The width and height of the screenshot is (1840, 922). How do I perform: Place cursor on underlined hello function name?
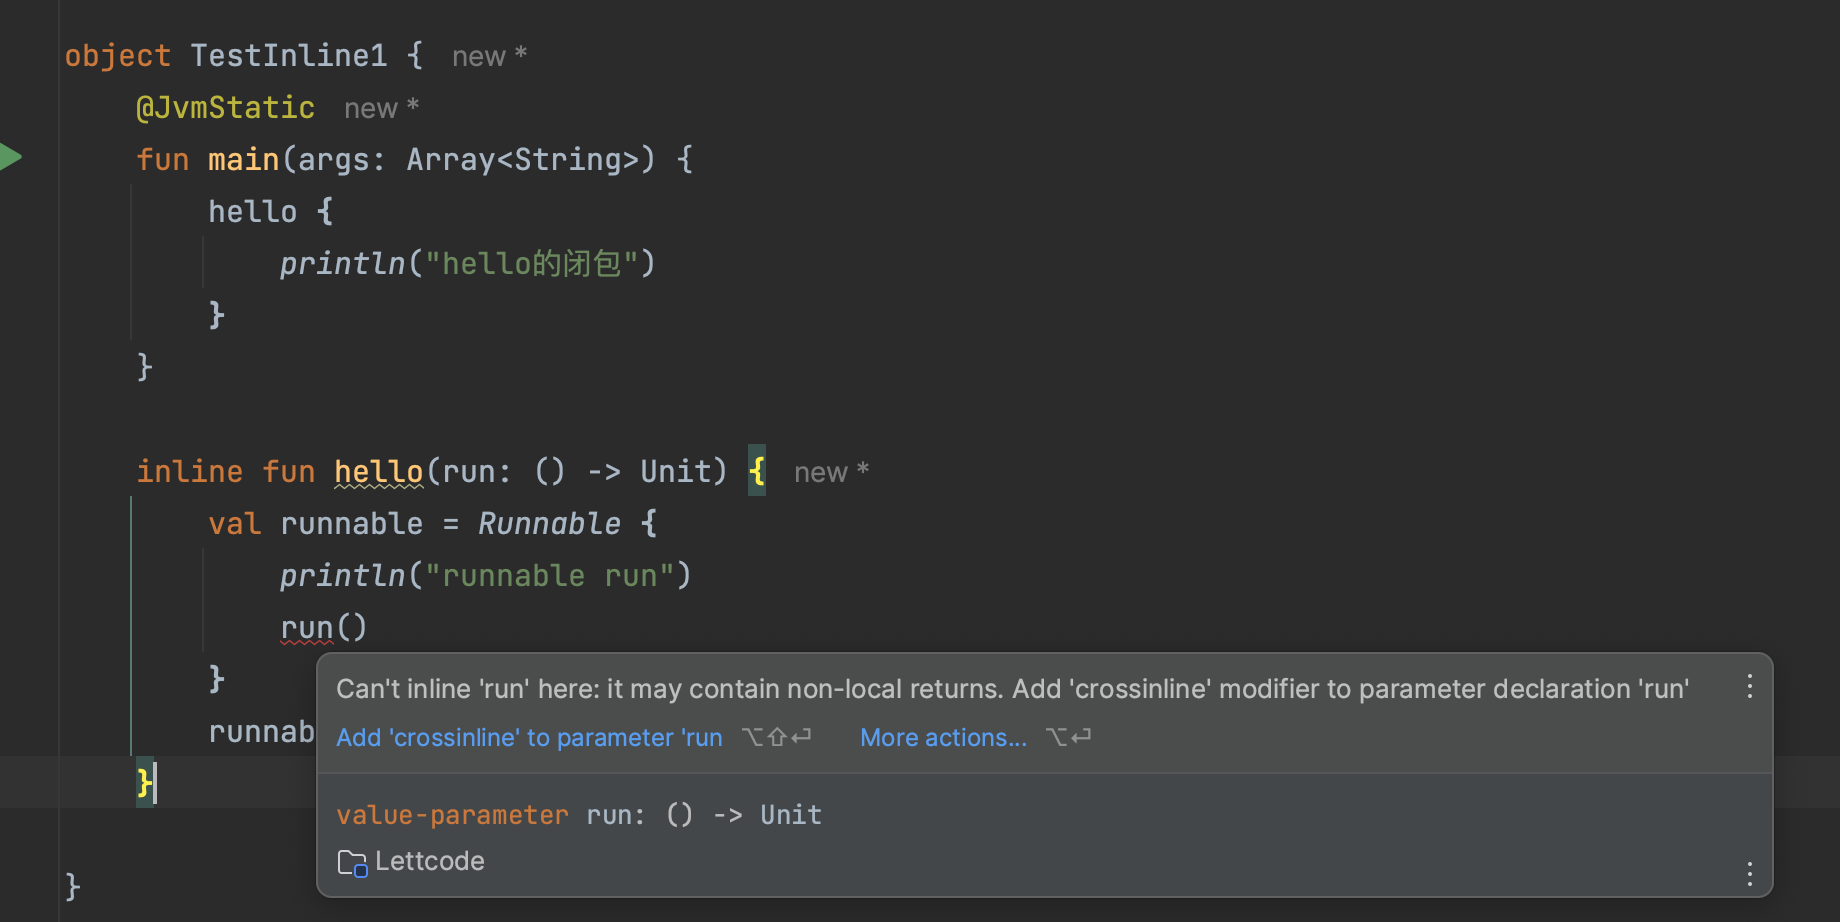[x=378, y=471]
